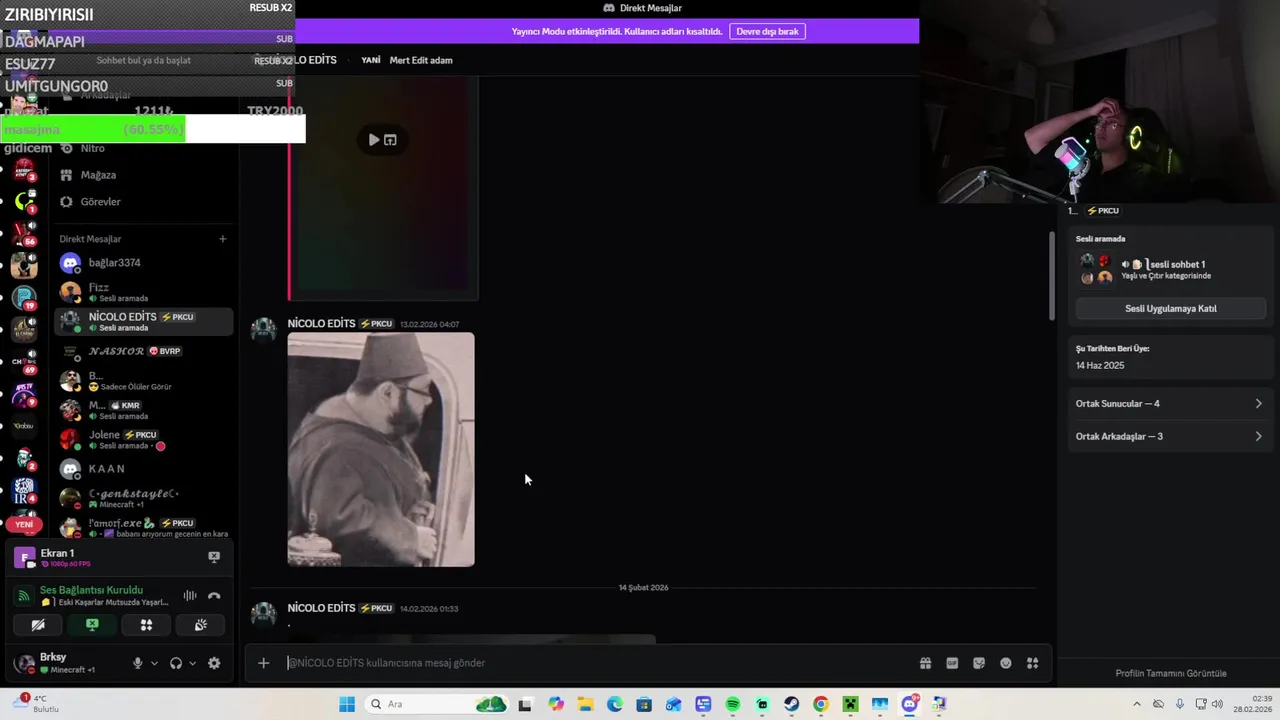Open Steam from taskbar
Image resolution: width=1280 pixels, height=720 pixels.
point(791,704)
